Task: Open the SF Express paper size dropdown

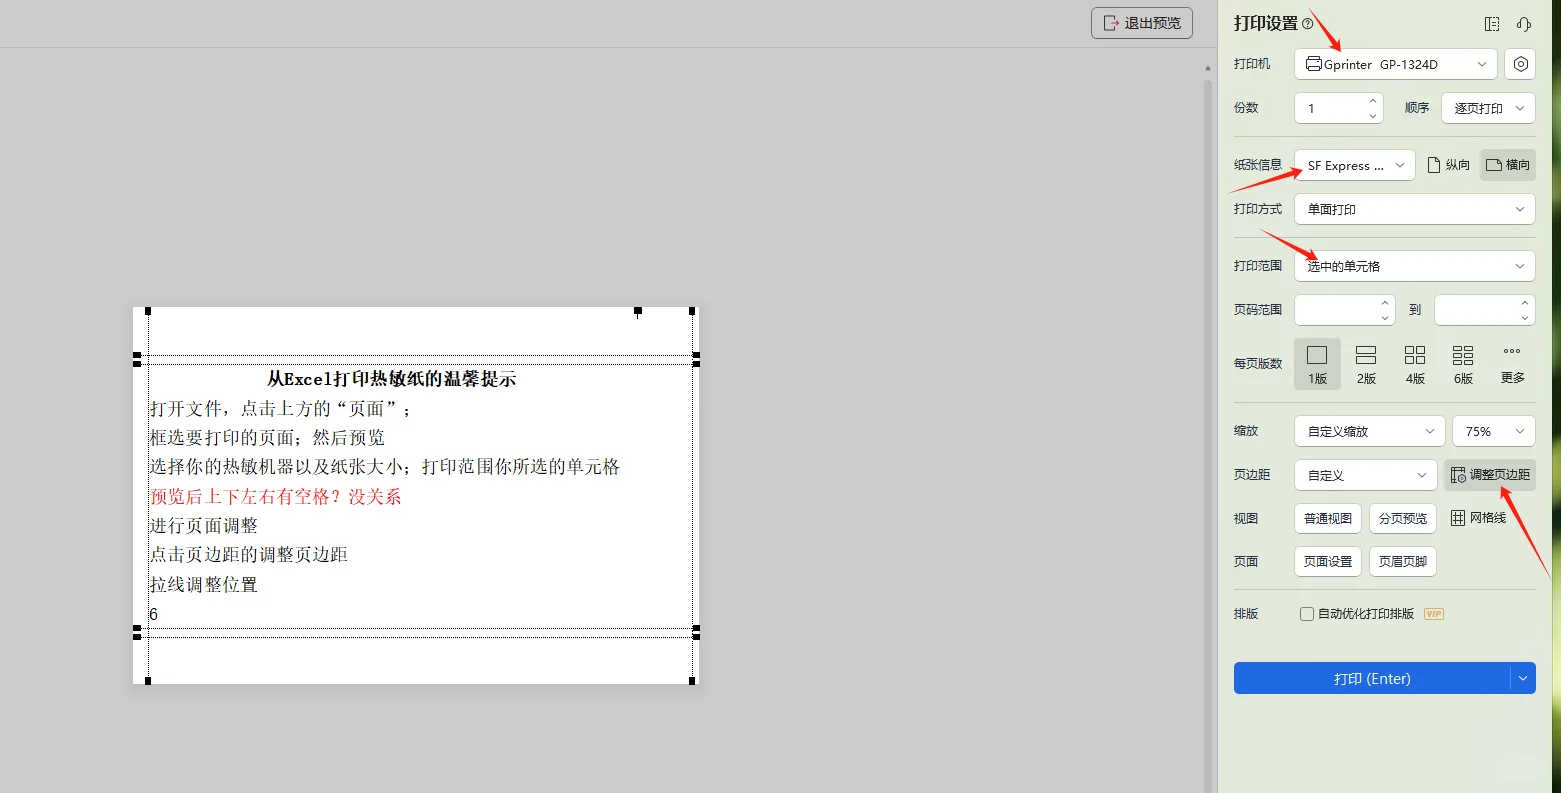Action: coord(1353,164)
